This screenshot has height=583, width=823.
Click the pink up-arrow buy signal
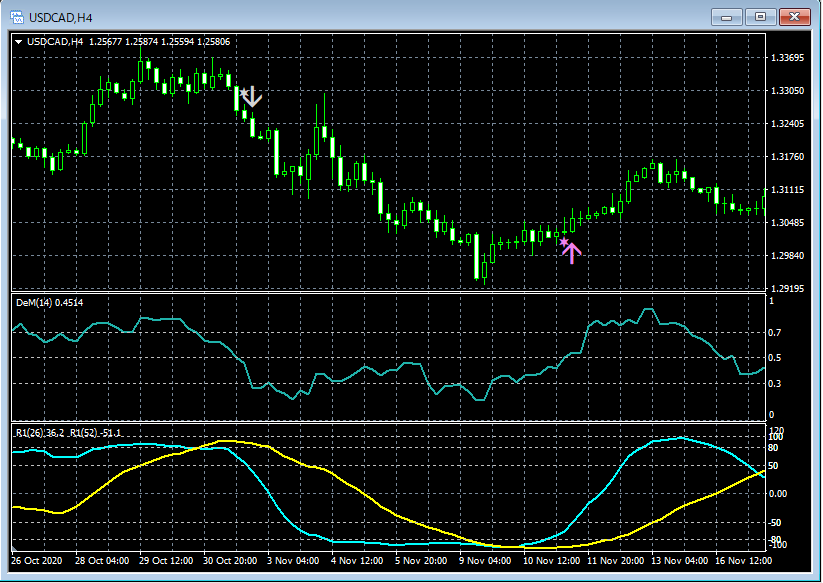click(570, 251)
